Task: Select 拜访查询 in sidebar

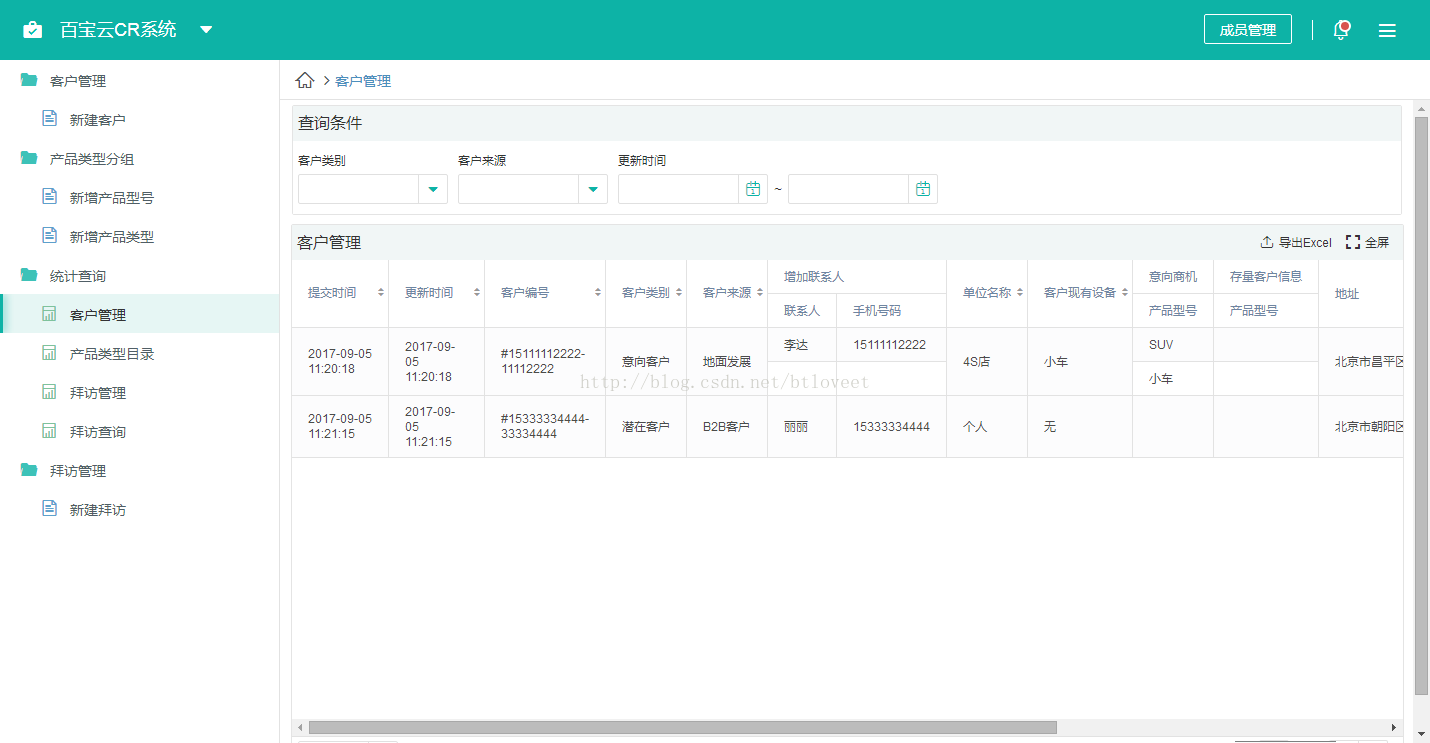Action: (97, 432)
